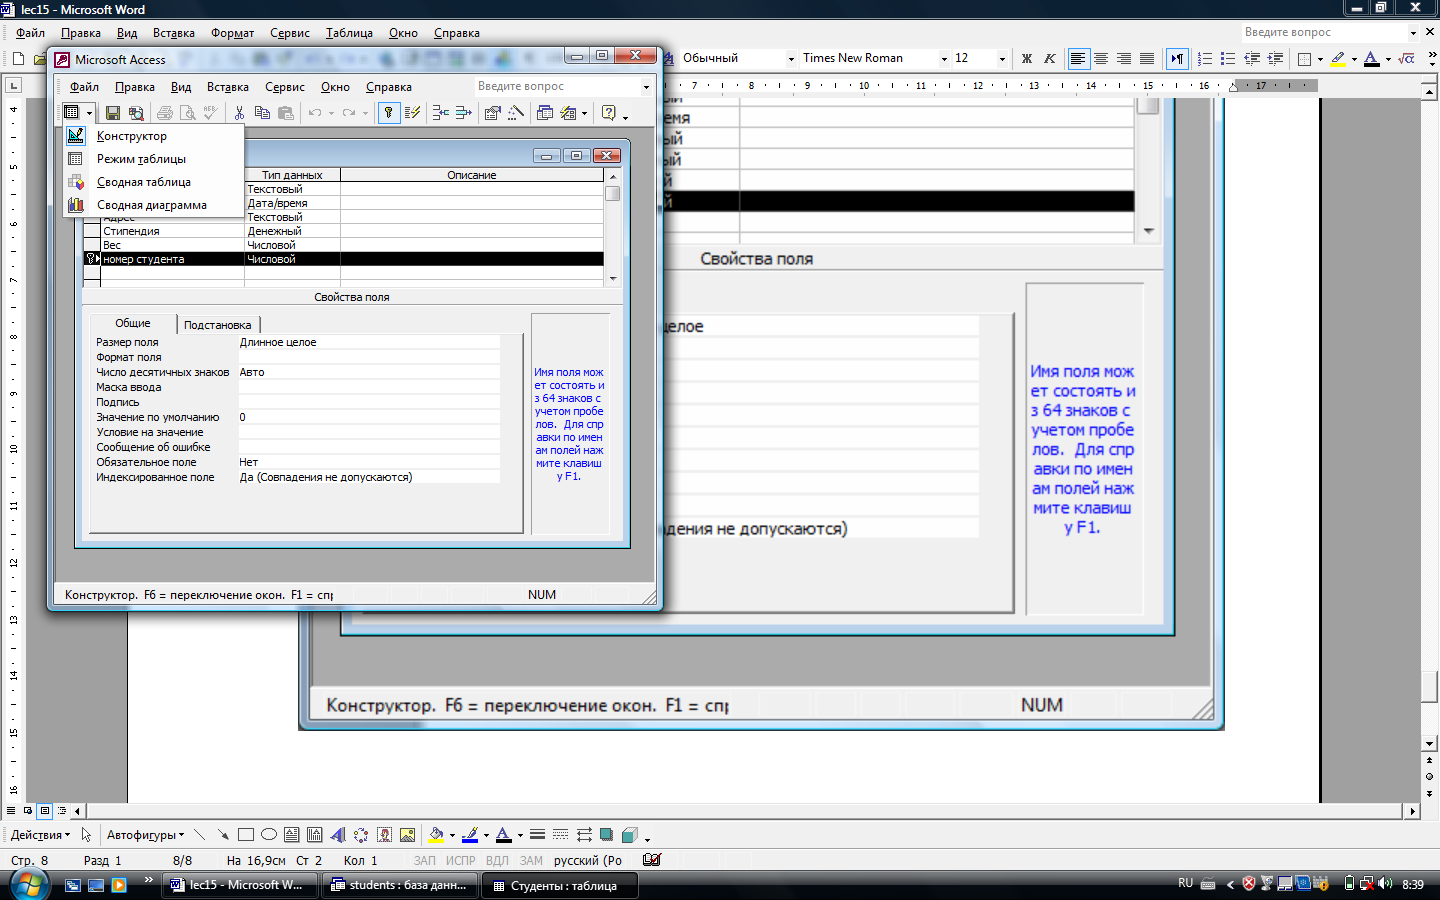Open the Indexes lightning icon
1440x900 pixels.
(411, 113)
